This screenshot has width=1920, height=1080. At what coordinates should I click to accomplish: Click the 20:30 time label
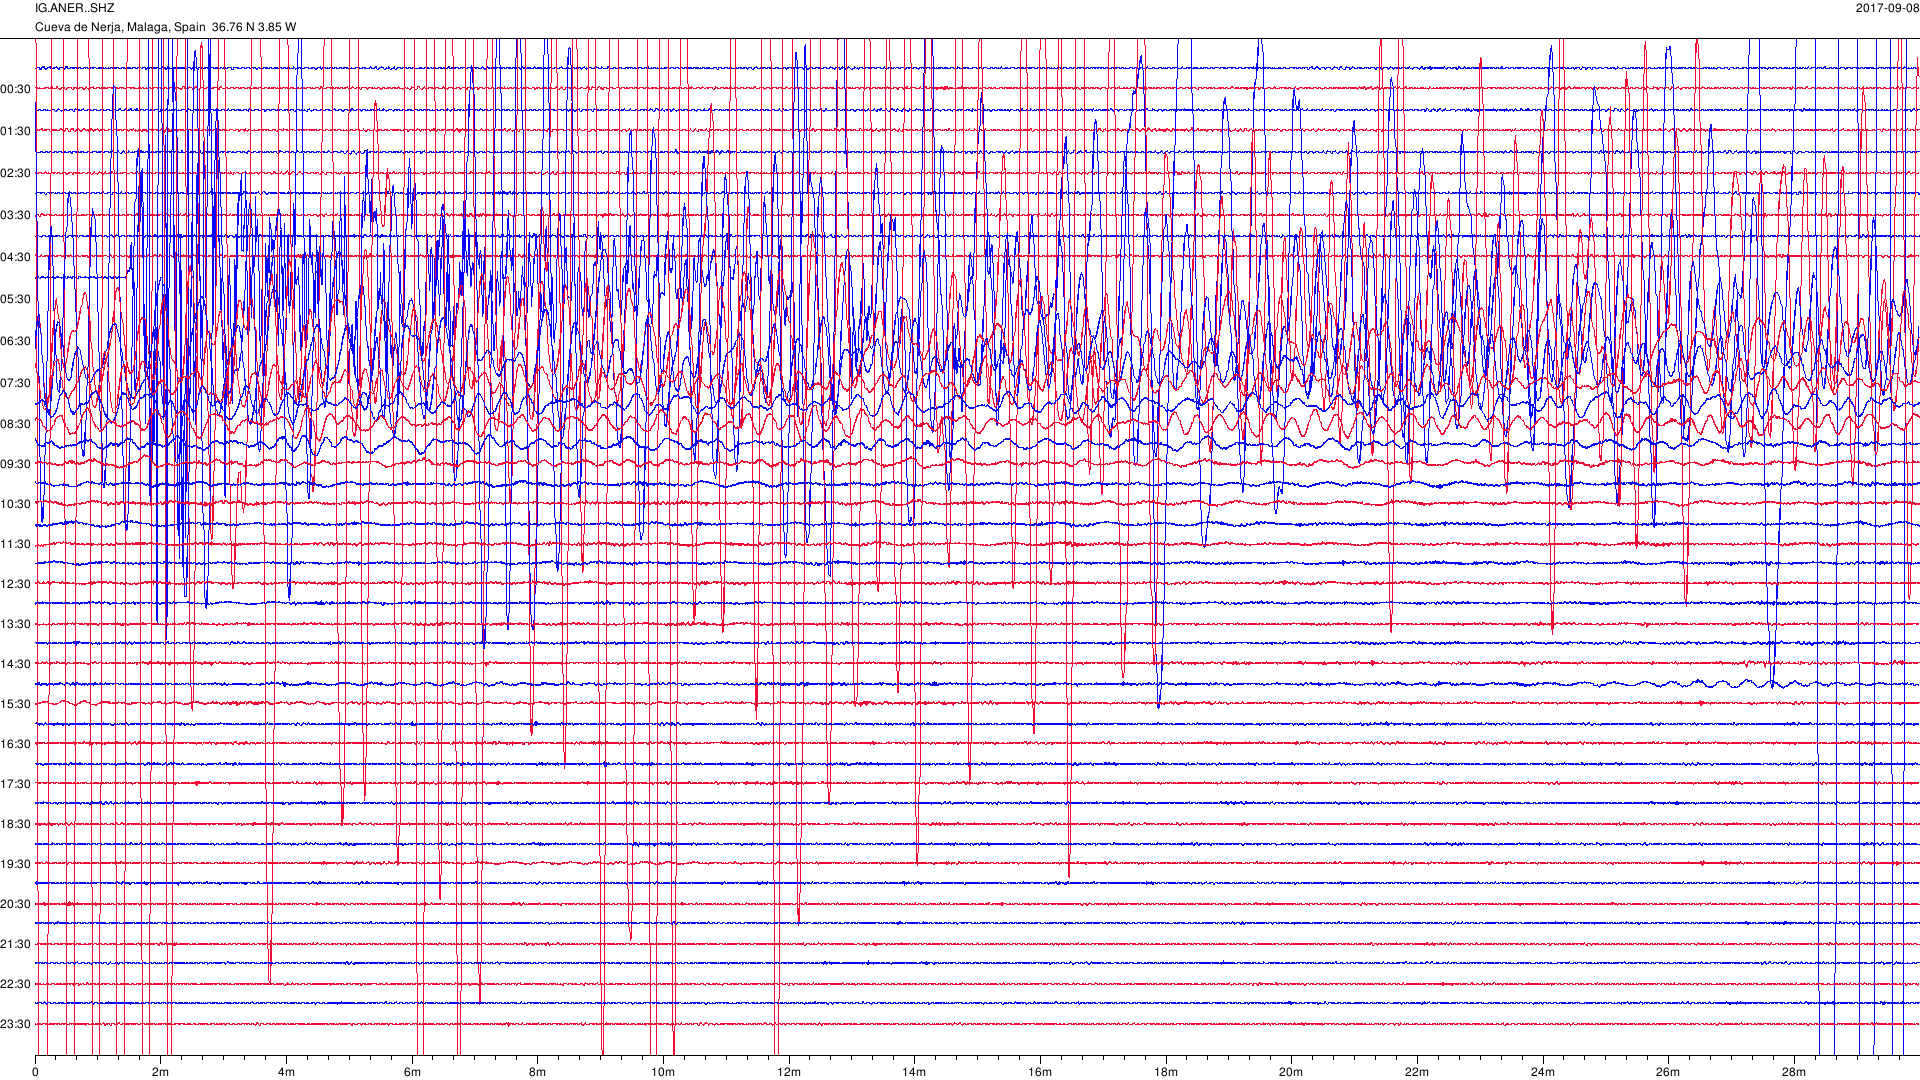tap(16, 904)
